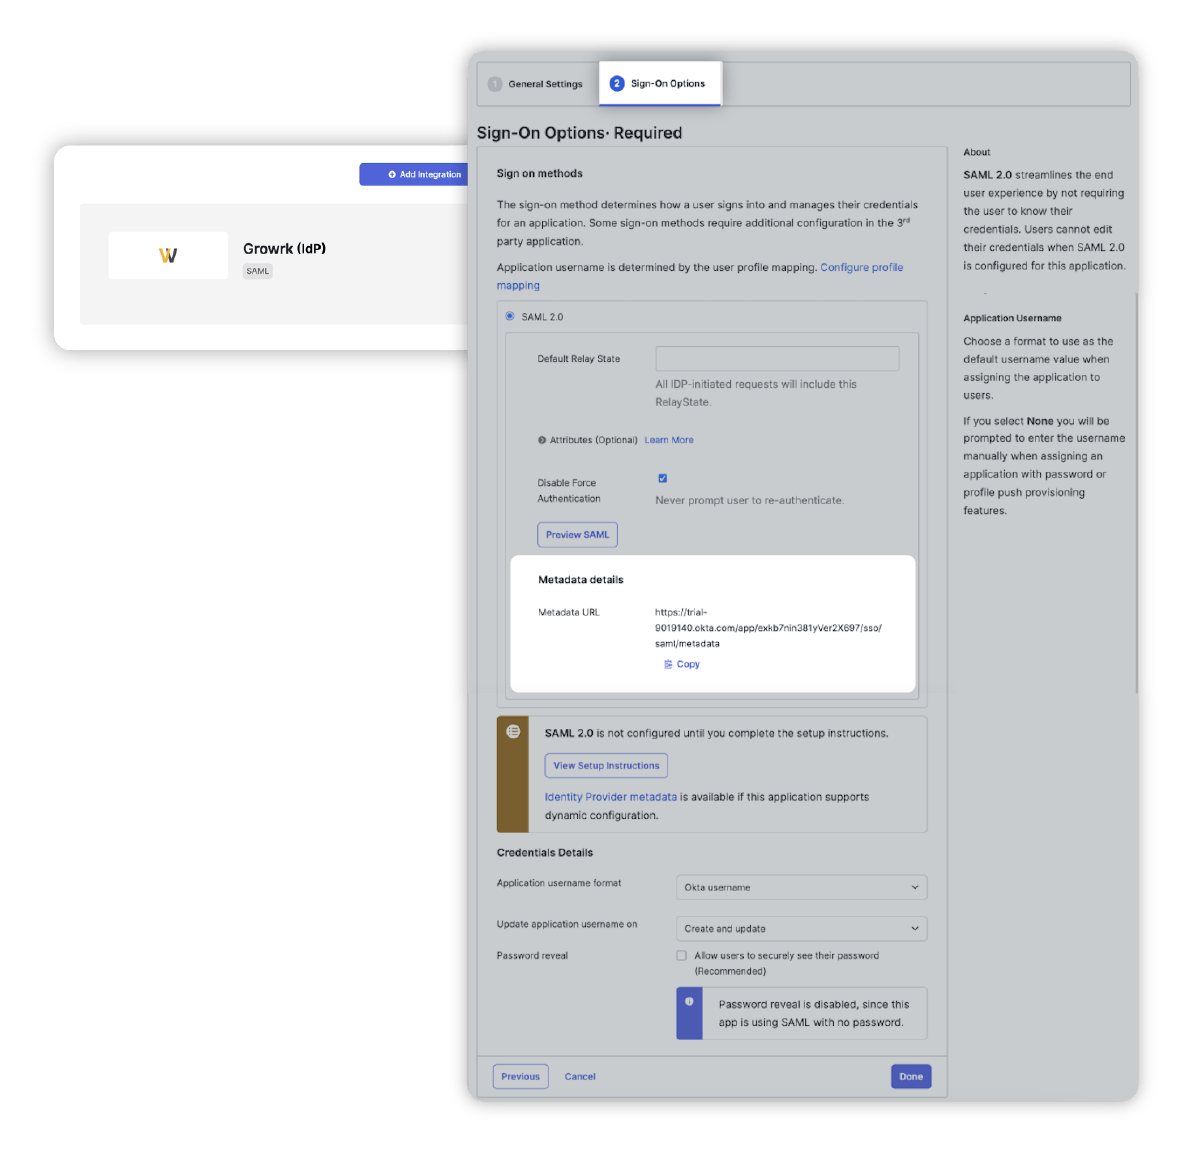Enable the password reveal checkbox
This screenshot has width=1186, height=1149.
pos(681,955)
